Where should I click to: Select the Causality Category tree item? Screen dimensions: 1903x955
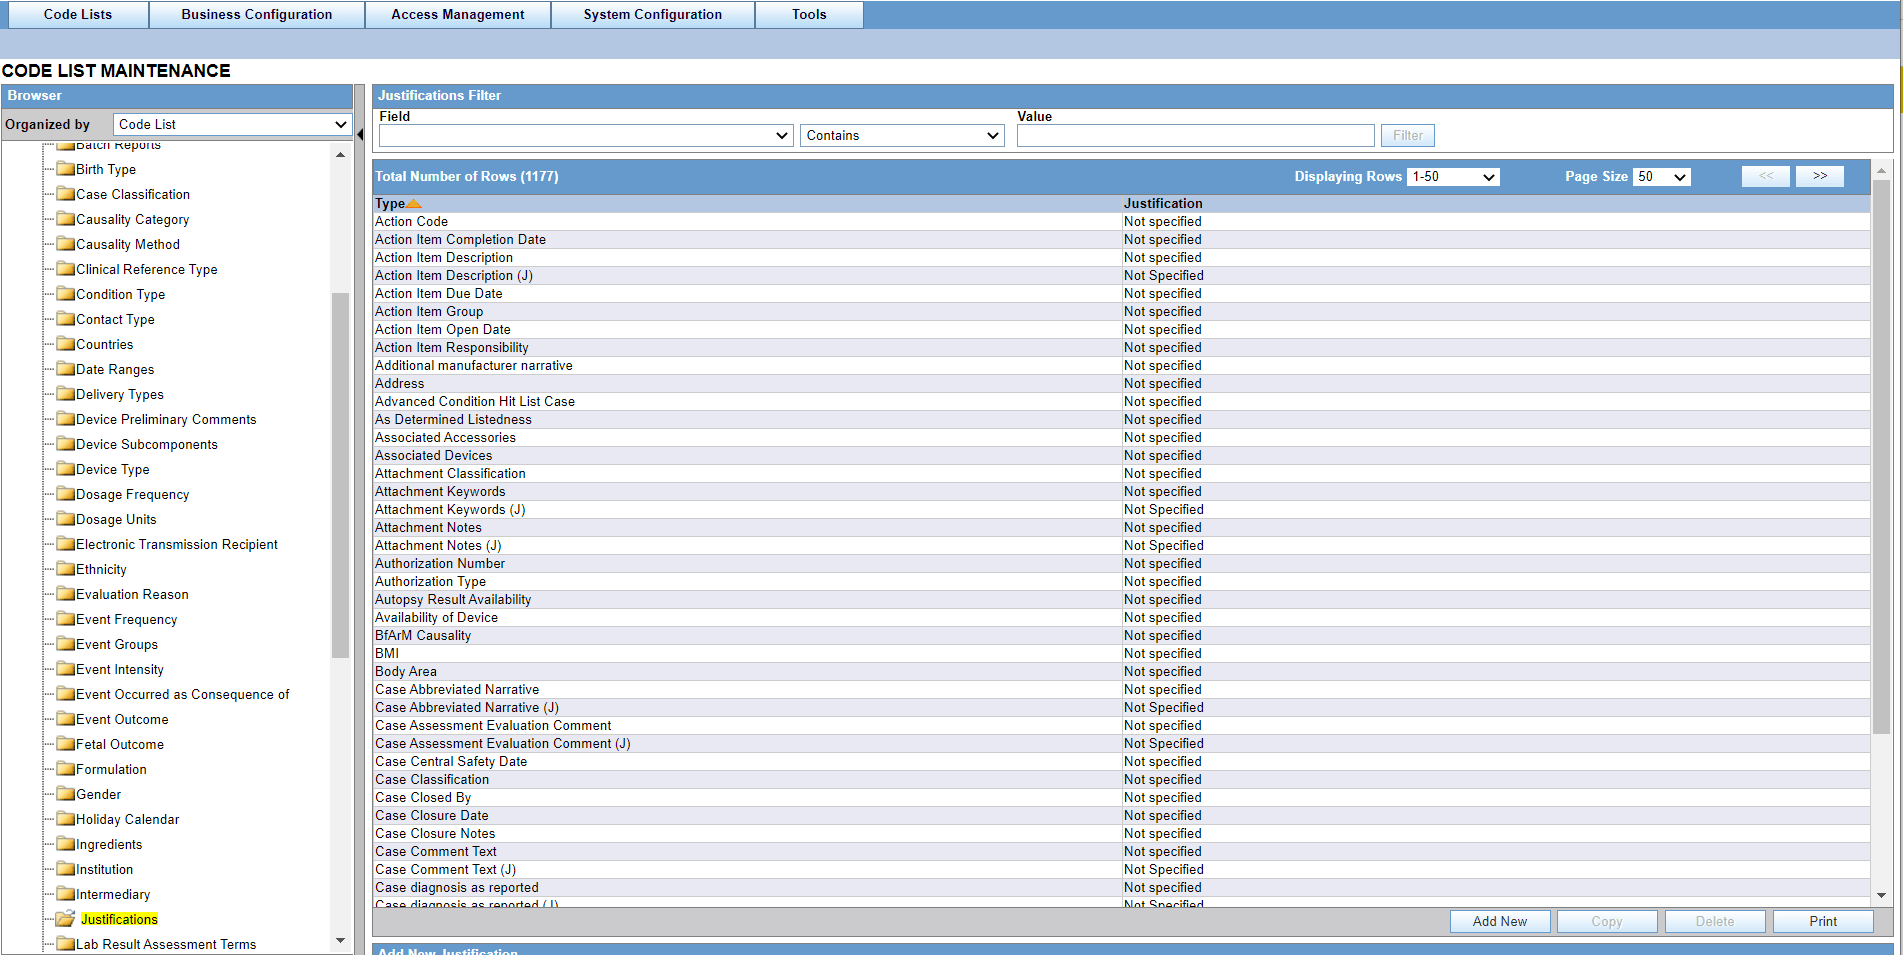tap(132, 219)
